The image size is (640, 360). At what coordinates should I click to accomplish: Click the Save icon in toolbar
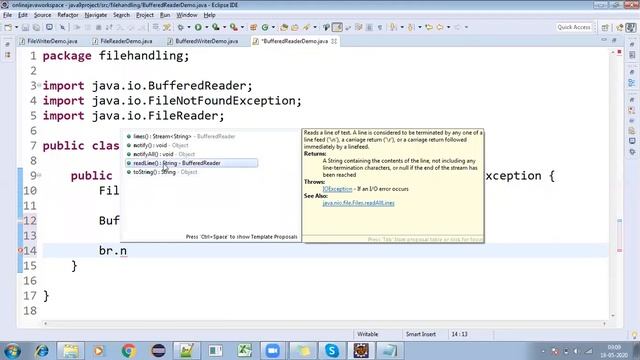25,27
